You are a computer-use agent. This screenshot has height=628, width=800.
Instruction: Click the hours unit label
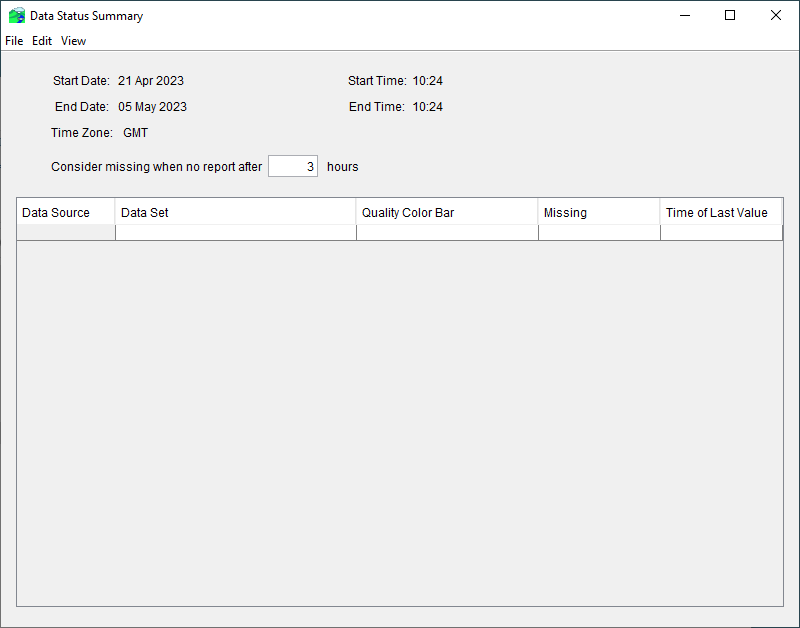pos(342,167)
